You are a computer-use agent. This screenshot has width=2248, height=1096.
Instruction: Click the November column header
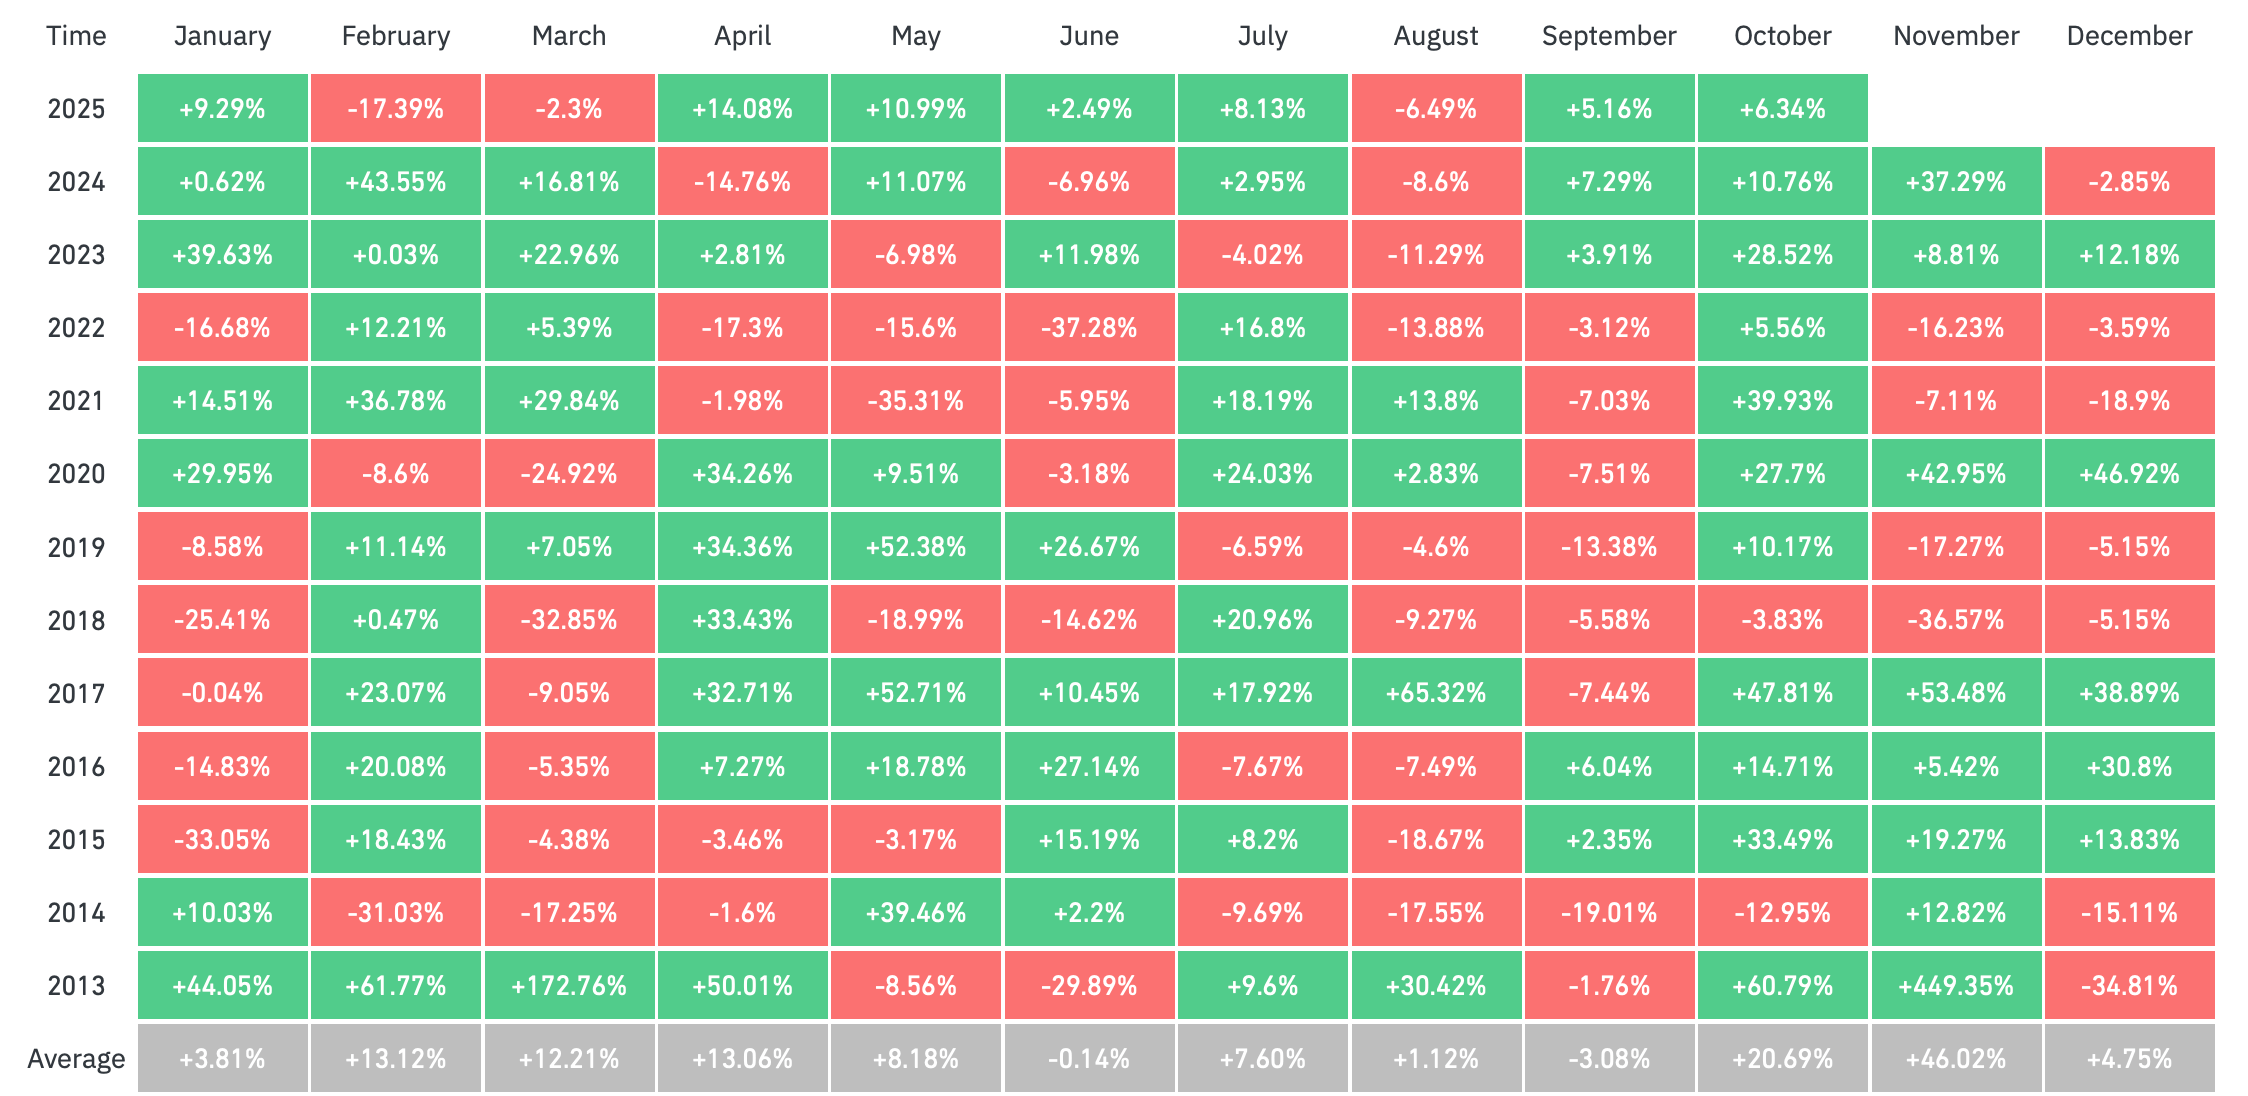click(x=1956, y=36)
